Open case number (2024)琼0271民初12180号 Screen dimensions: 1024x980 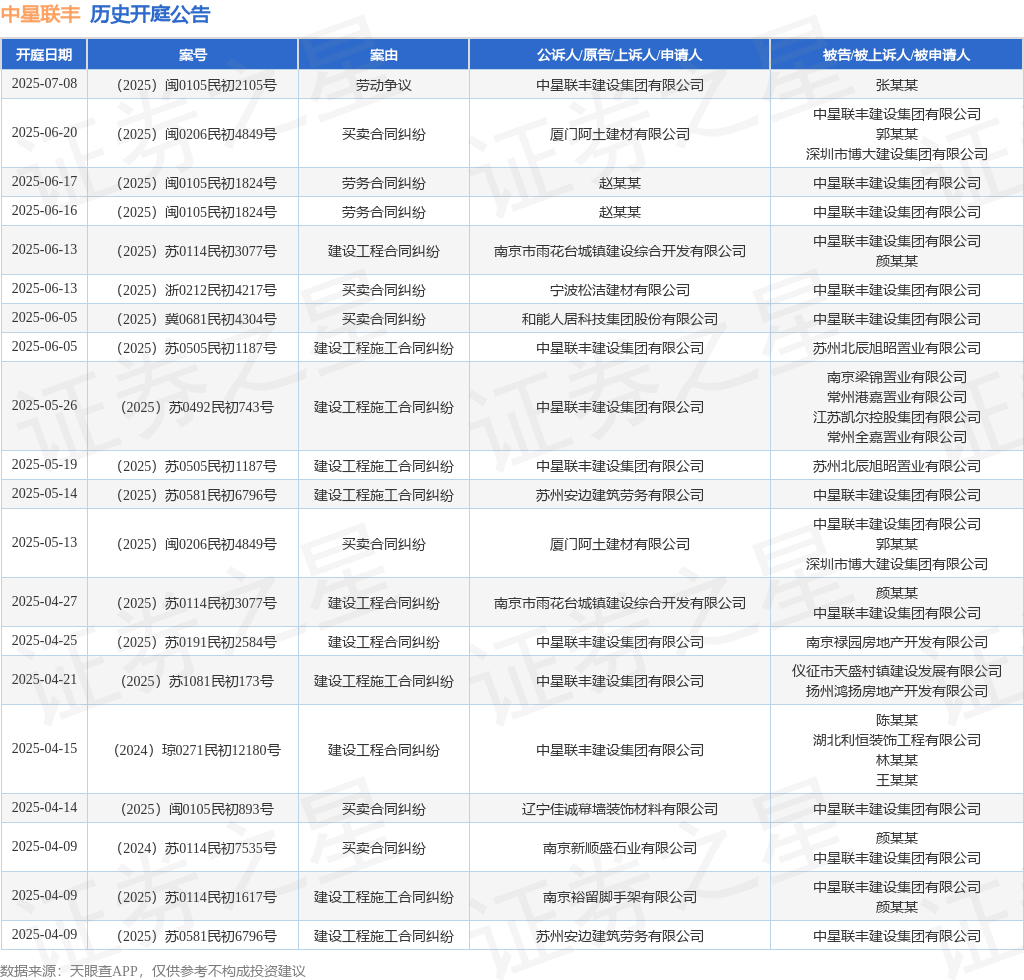click(193, 750)
